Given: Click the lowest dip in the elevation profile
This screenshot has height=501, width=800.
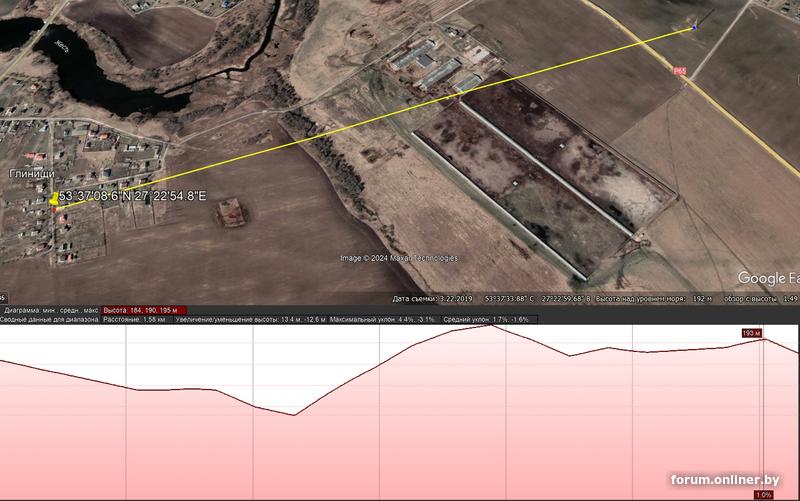Looking at the screenshot, I should [x=292, y=414].
